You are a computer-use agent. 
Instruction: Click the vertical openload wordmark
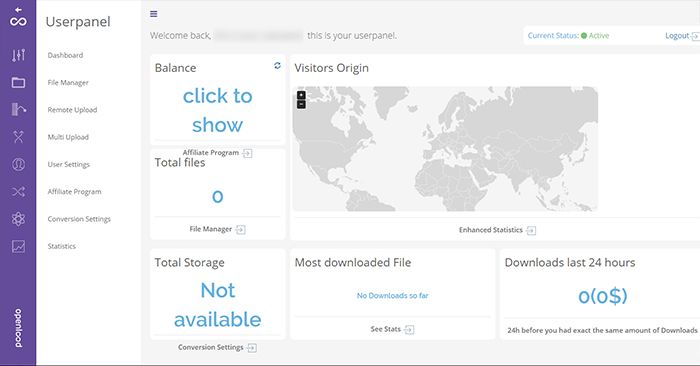point(18,328)
